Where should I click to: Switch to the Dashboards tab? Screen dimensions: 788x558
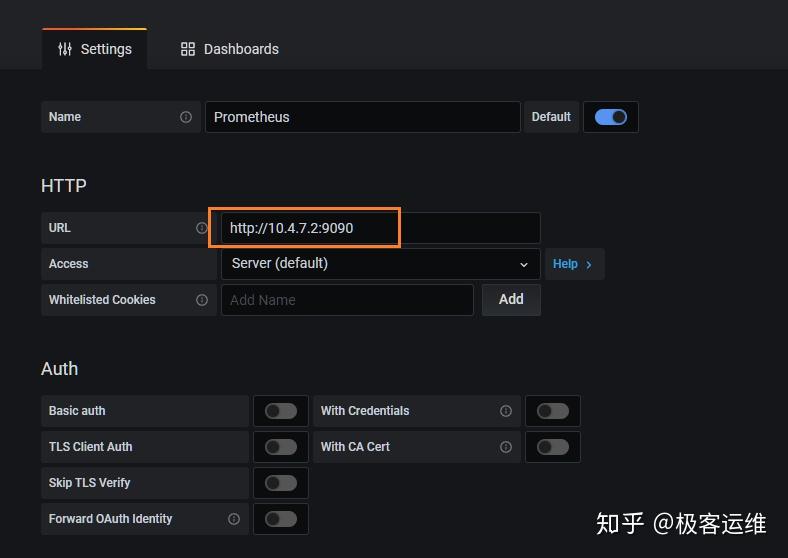(x=230, y=49)
